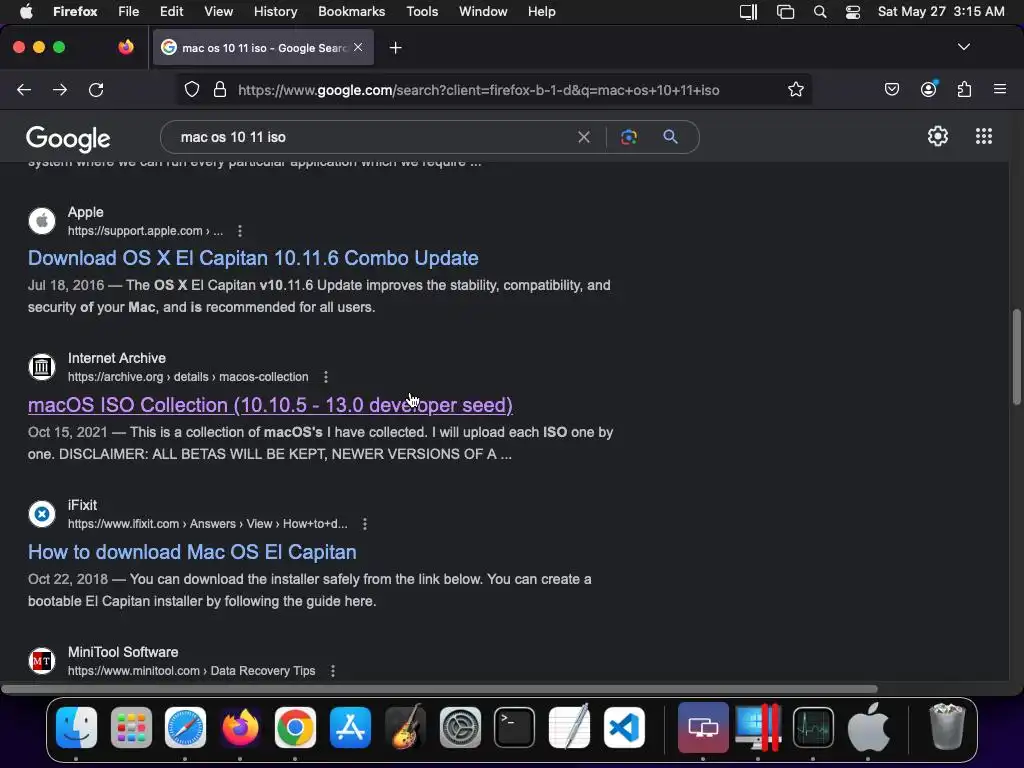1024x768 pixels.
Task: Open Finder from the Dock
Action: tap(76, 727)
